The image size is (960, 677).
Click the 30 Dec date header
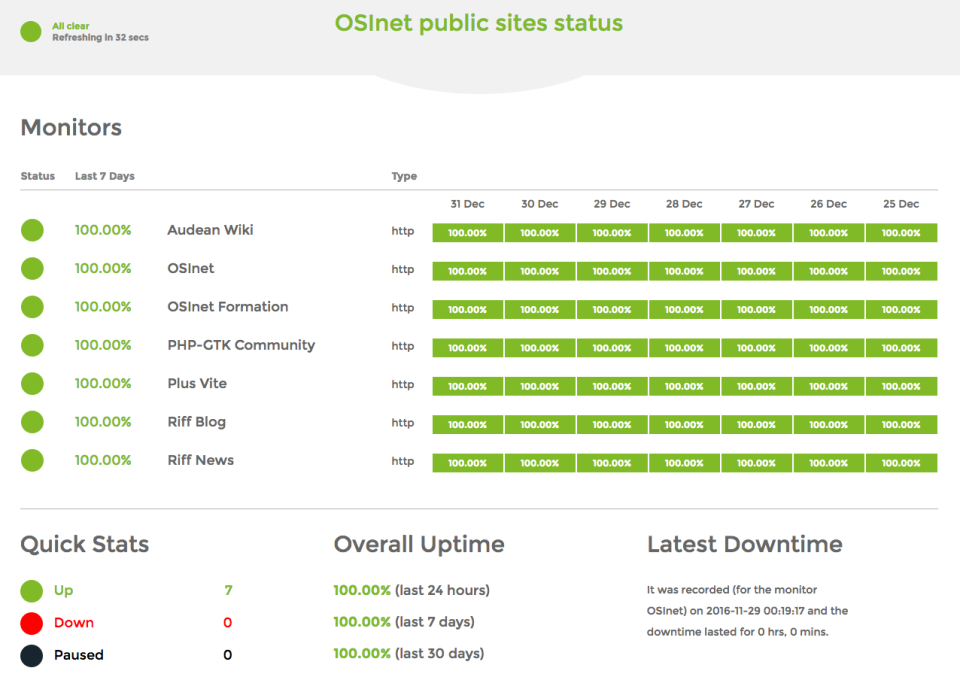click(539, 204)
